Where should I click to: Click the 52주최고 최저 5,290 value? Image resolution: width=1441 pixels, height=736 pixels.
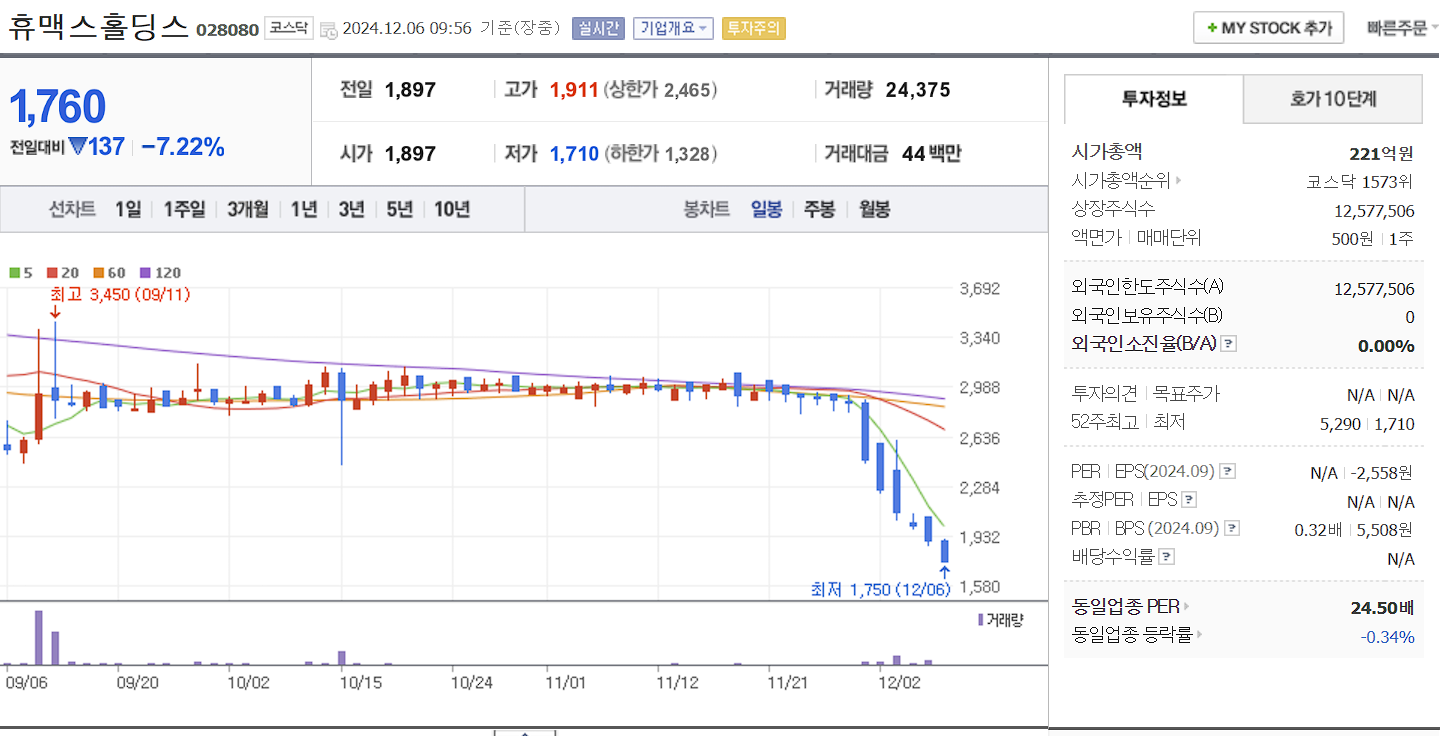[x=1341, y=424]
